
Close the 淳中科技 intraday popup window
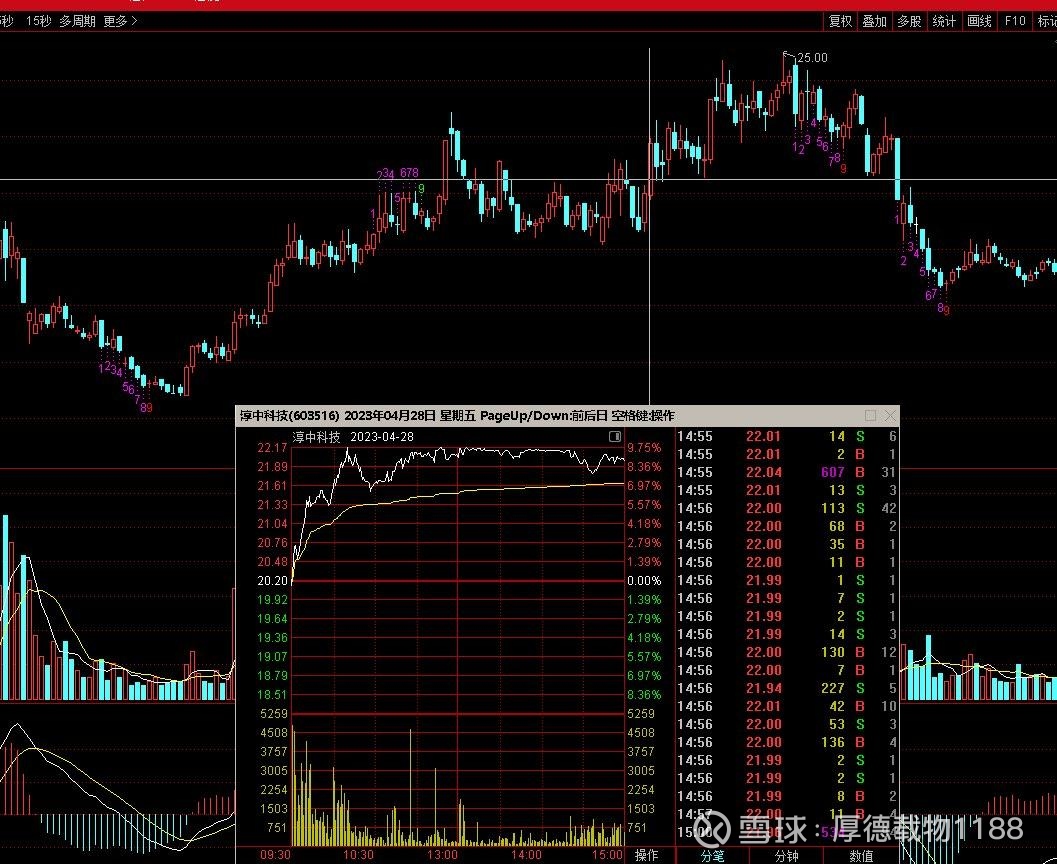point(888,416)
